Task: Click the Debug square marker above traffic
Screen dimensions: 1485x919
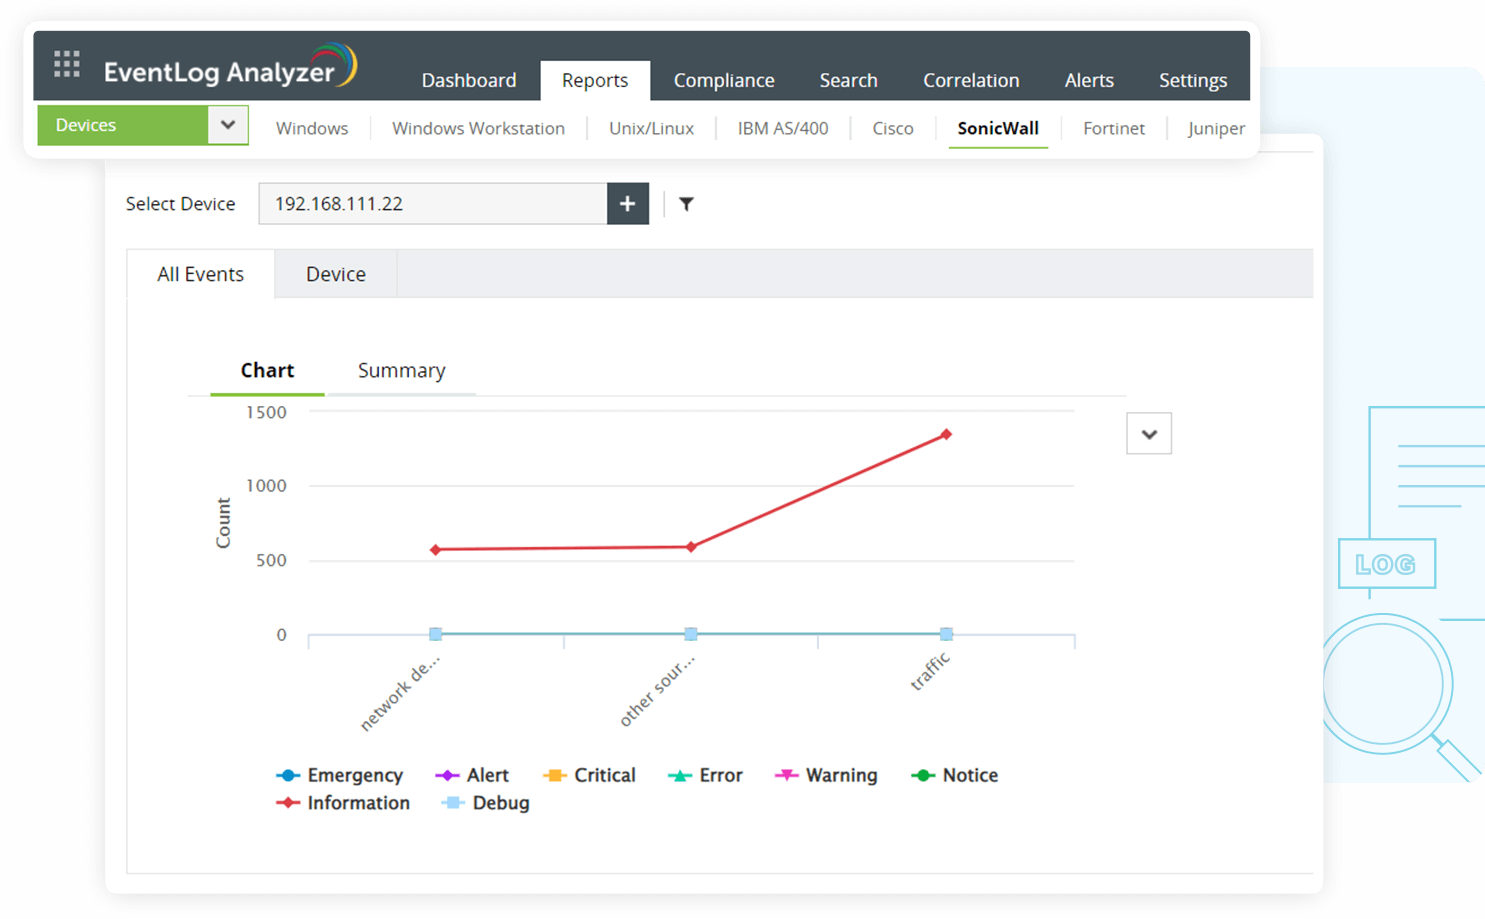Action: tap(946, 634)
